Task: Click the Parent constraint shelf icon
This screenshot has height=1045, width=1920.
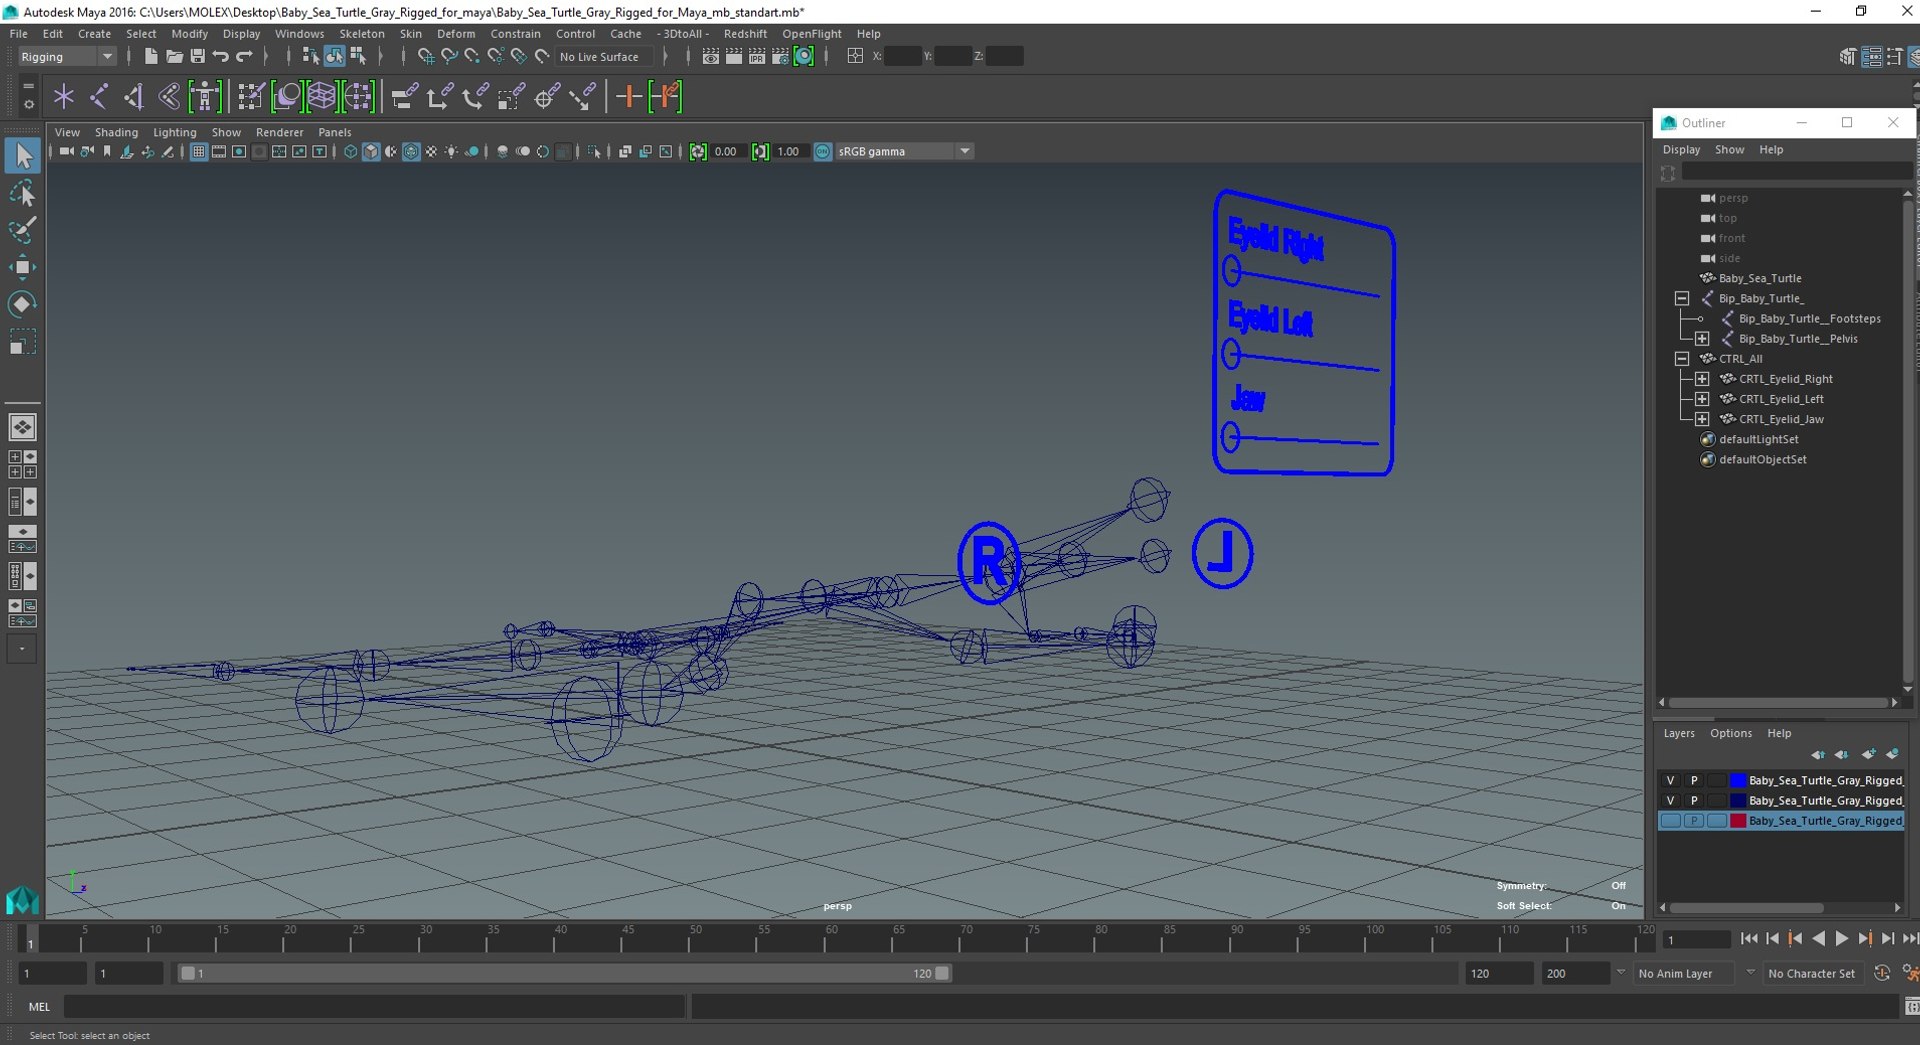Action: click(404, 97)
